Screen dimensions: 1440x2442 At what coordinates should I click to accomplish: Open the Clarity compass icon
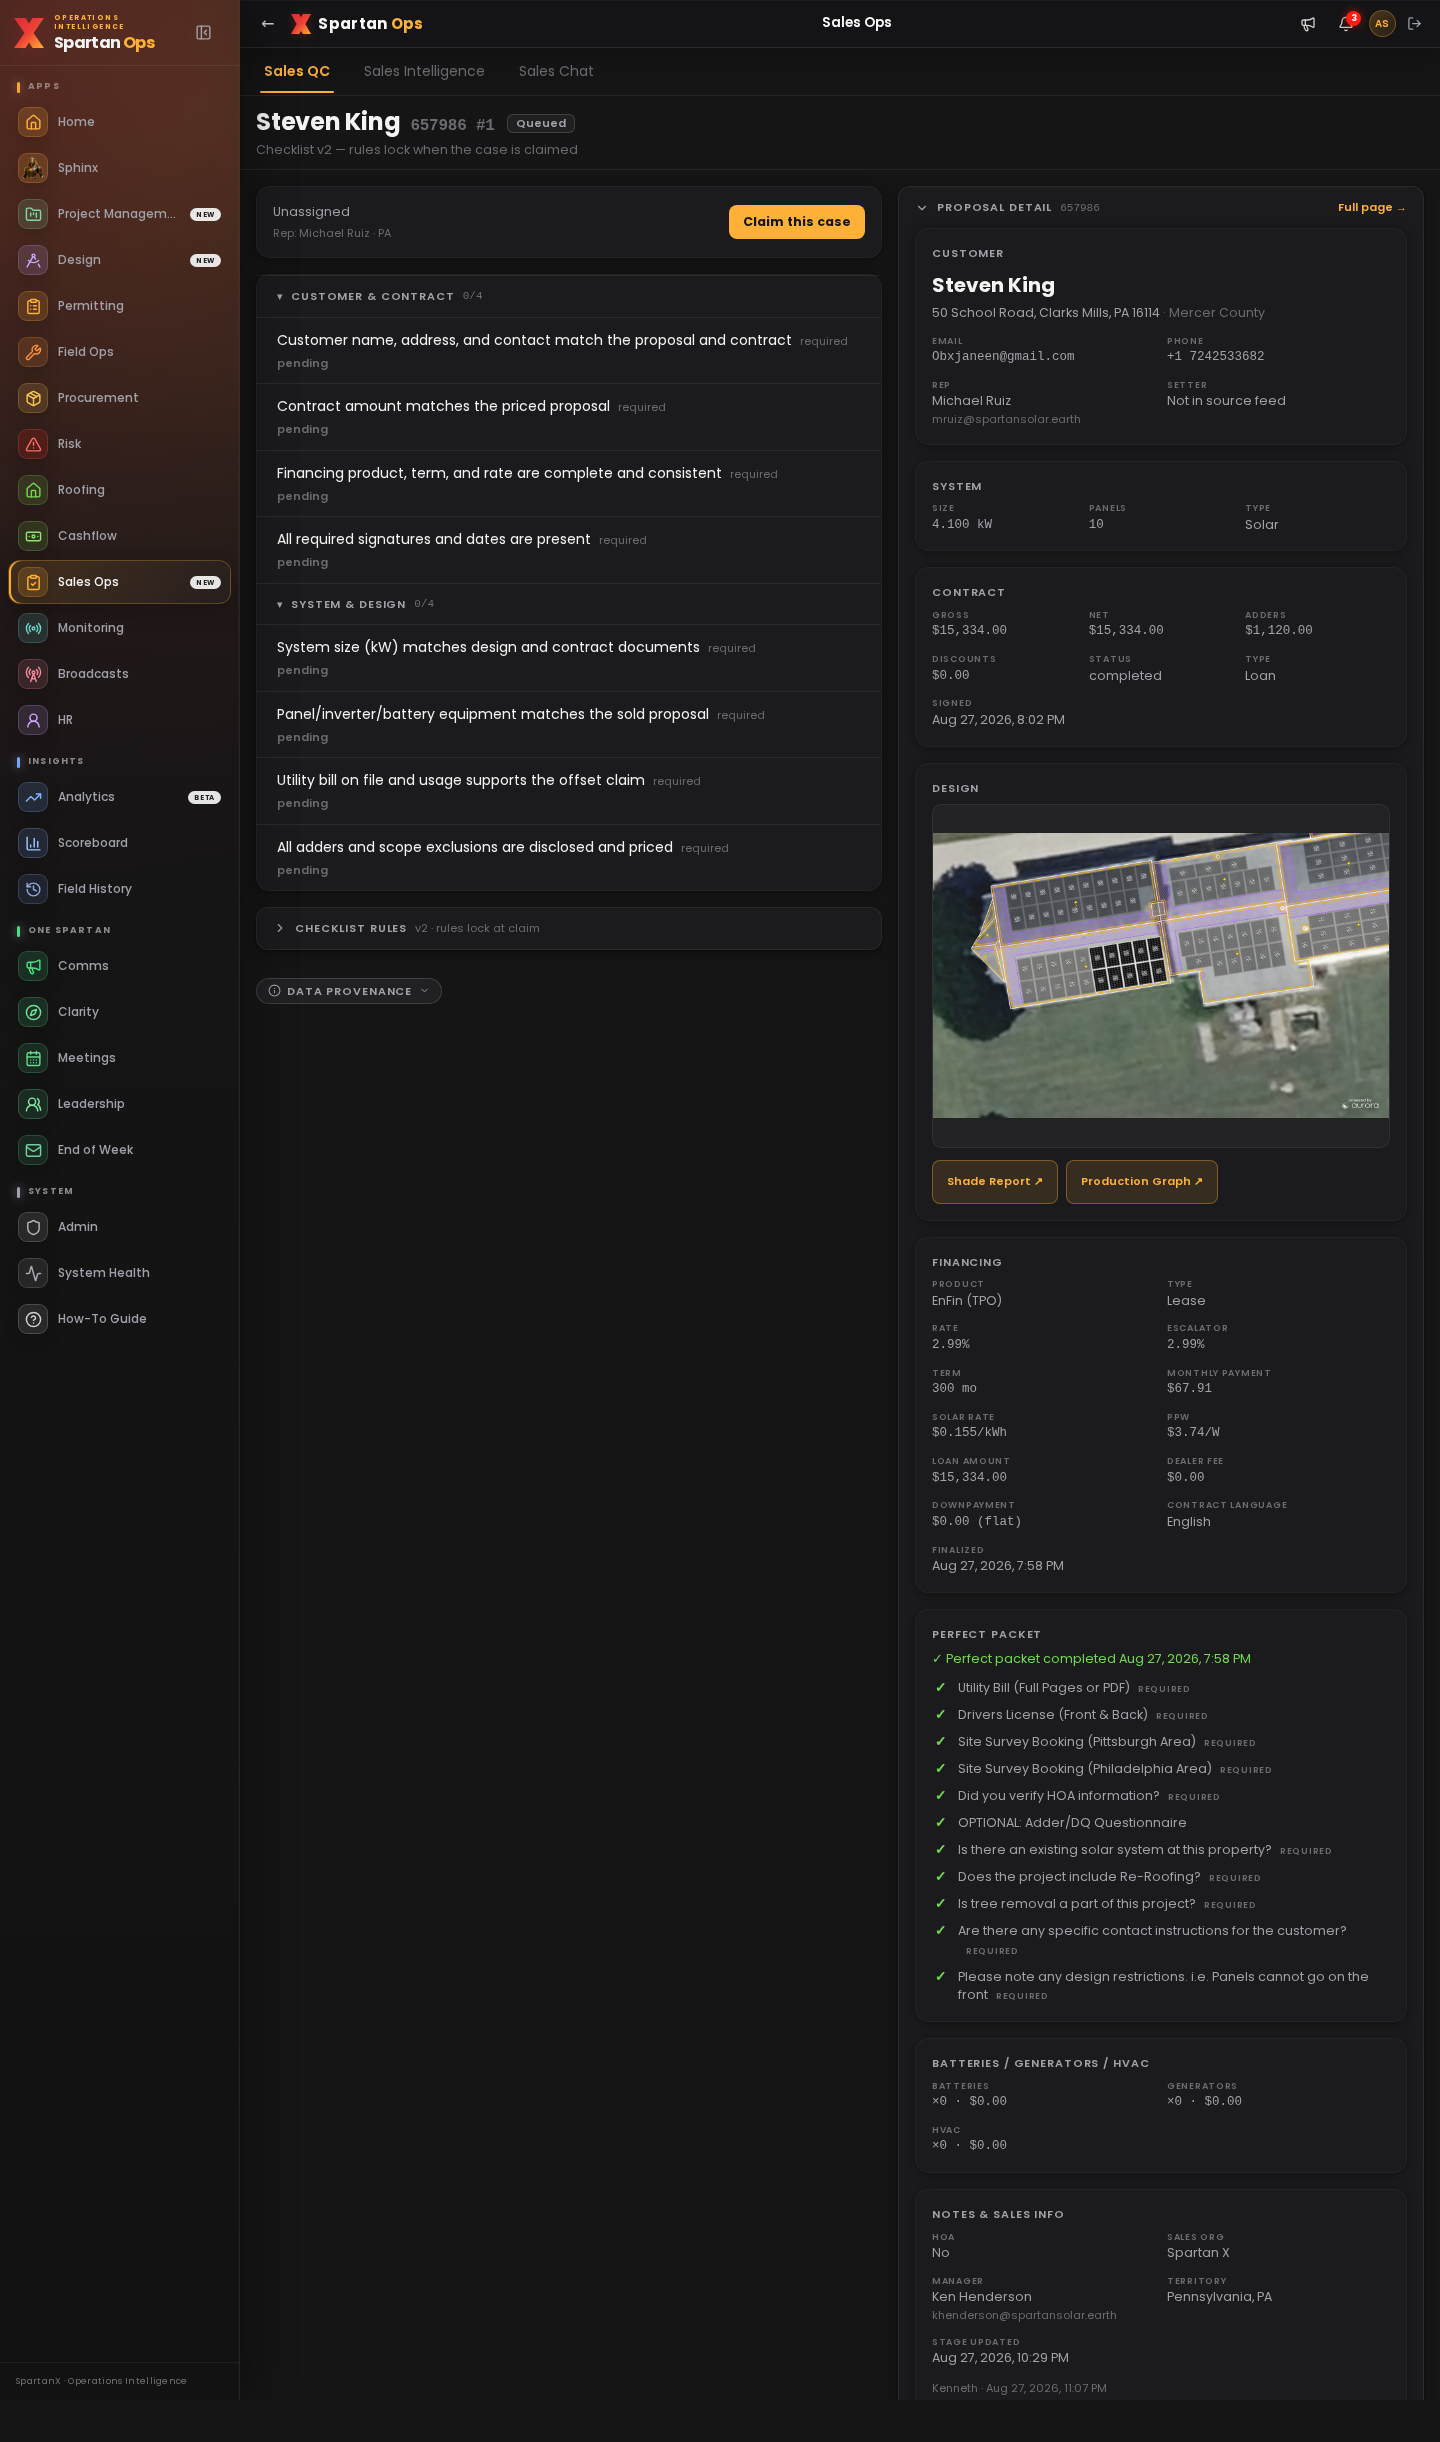[33, 1012]
